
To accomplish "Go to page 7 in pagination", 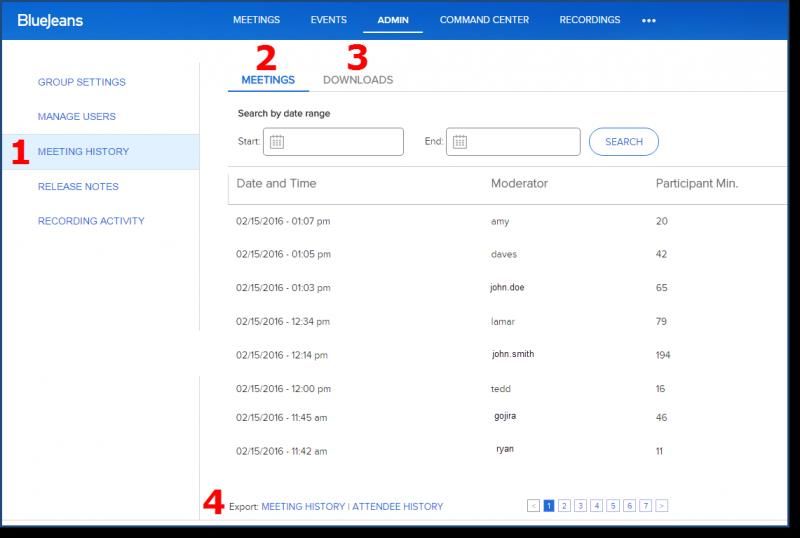I will 645,506.
